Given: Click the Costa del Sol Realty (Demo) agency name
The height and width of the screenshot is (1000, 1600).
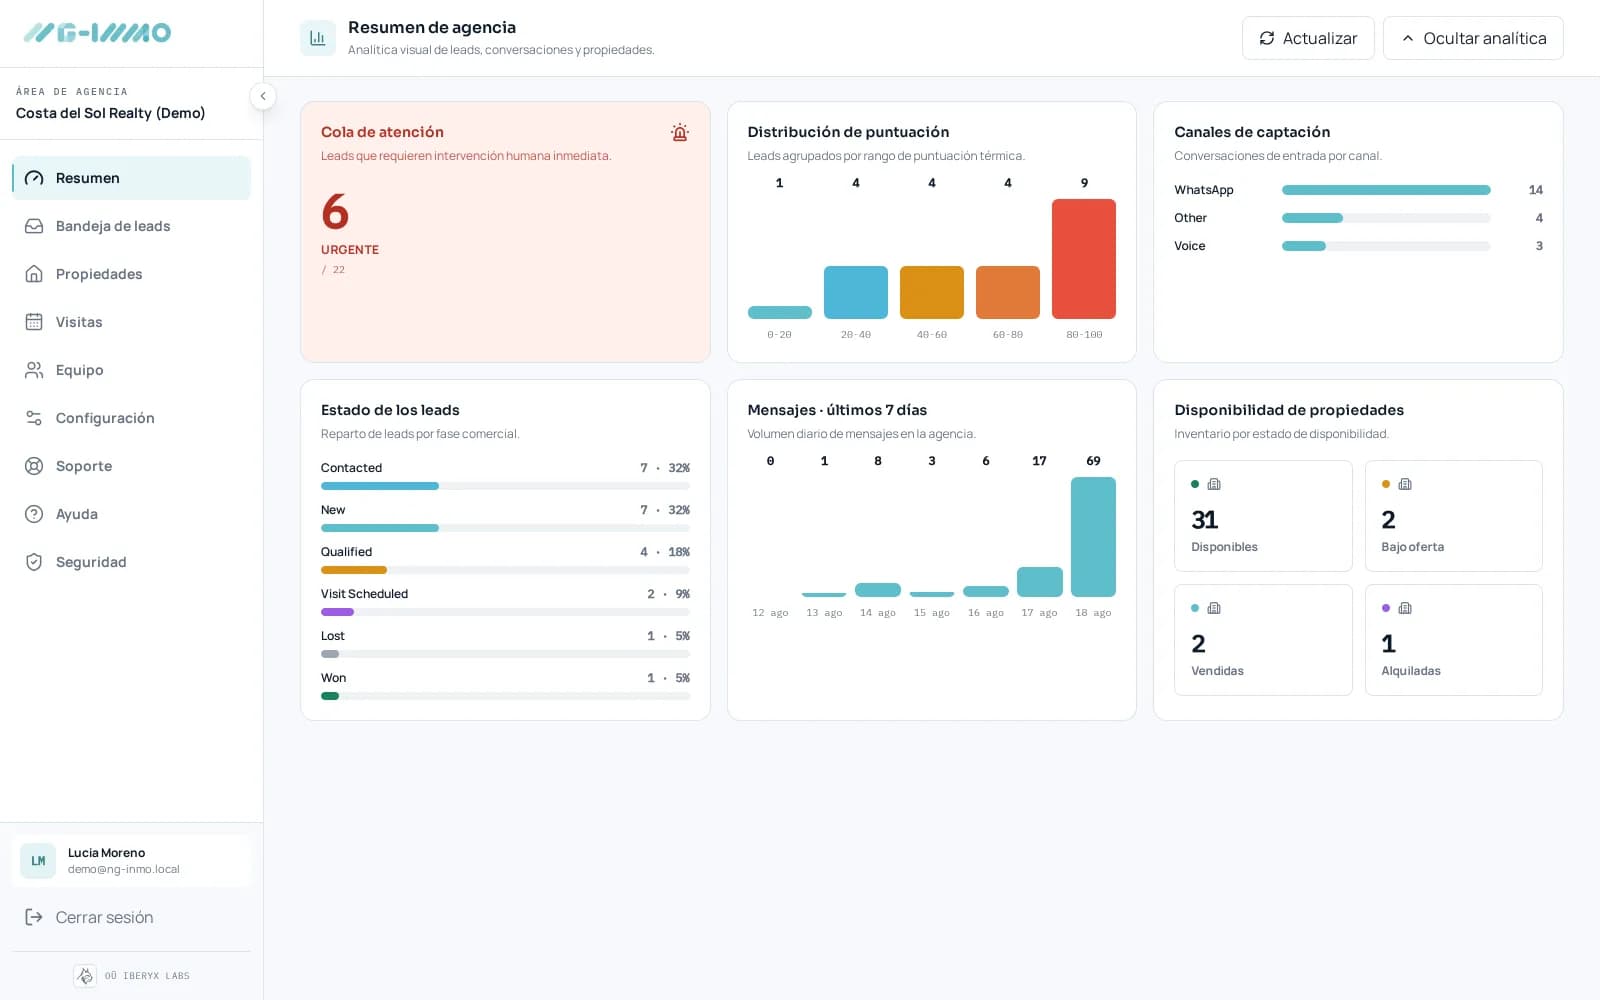Looking at the screenshot, I should coord(110,113).
